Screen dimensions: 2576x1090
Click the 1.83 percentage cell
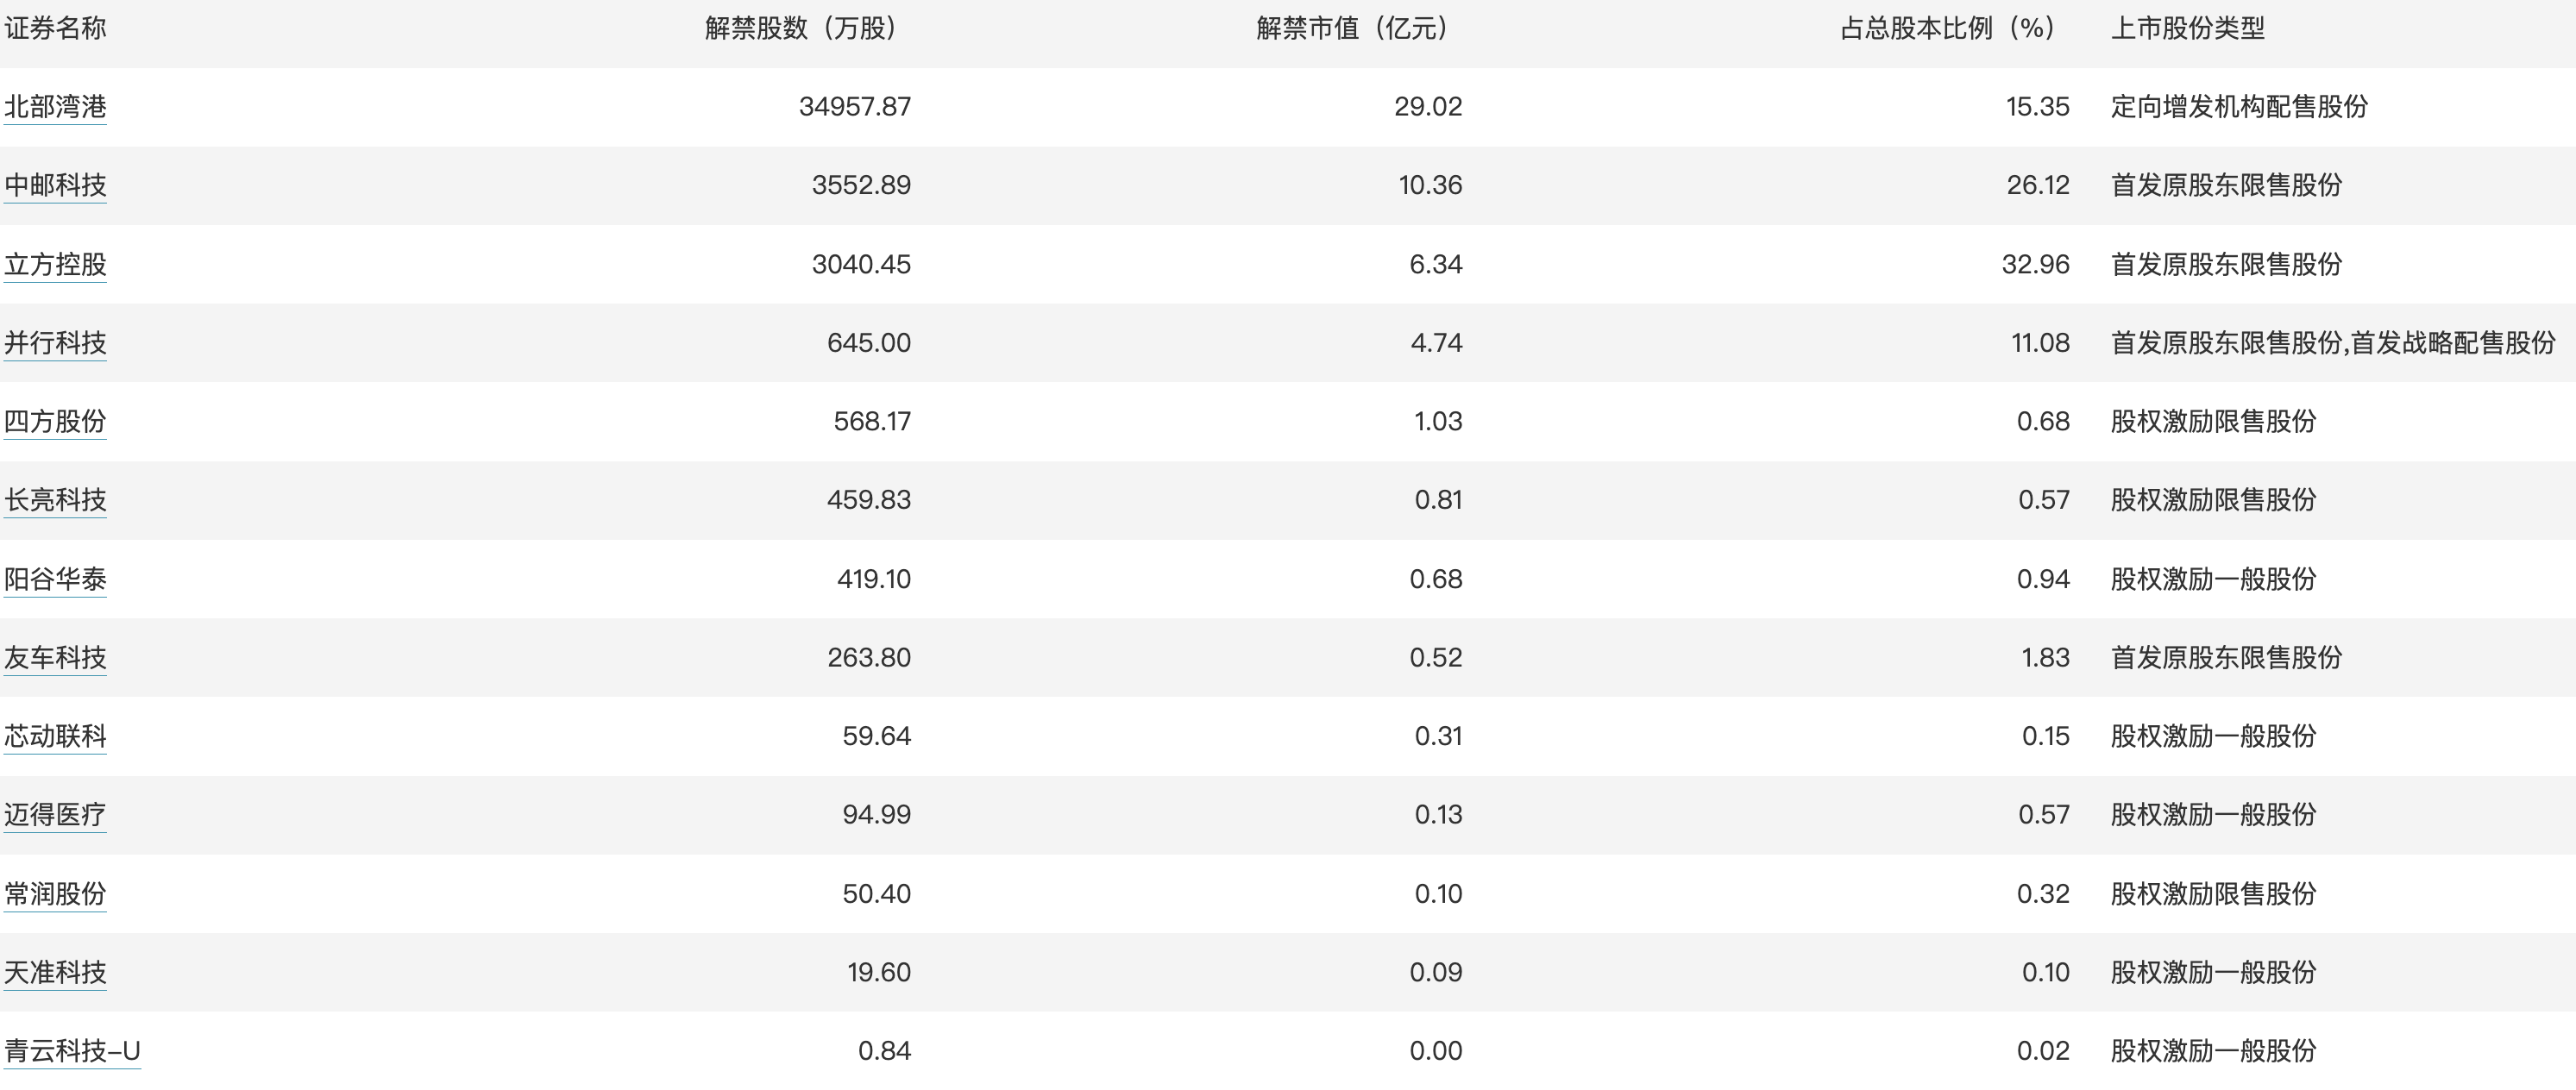coord(2046,657)
